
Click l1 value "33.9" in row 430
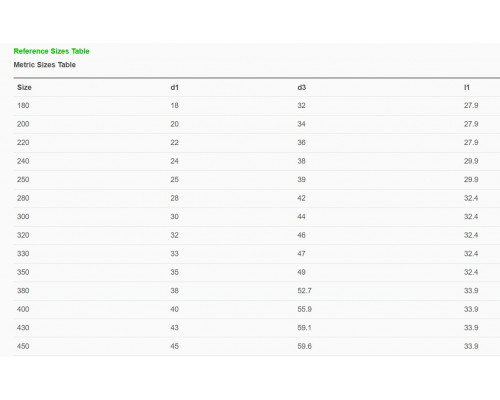[471, 327]
